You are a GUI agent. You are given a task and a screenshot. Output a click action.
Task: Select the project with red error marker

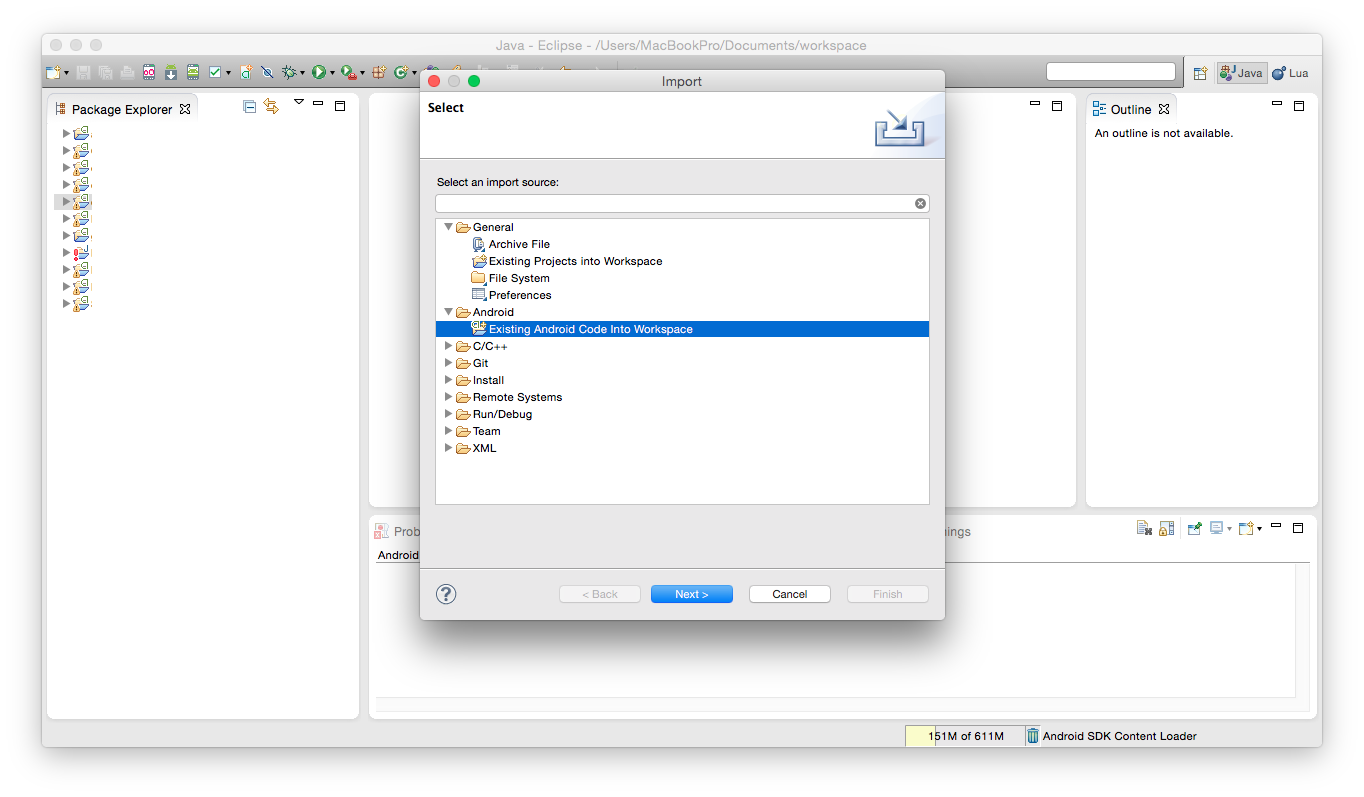tap(81, 252)
